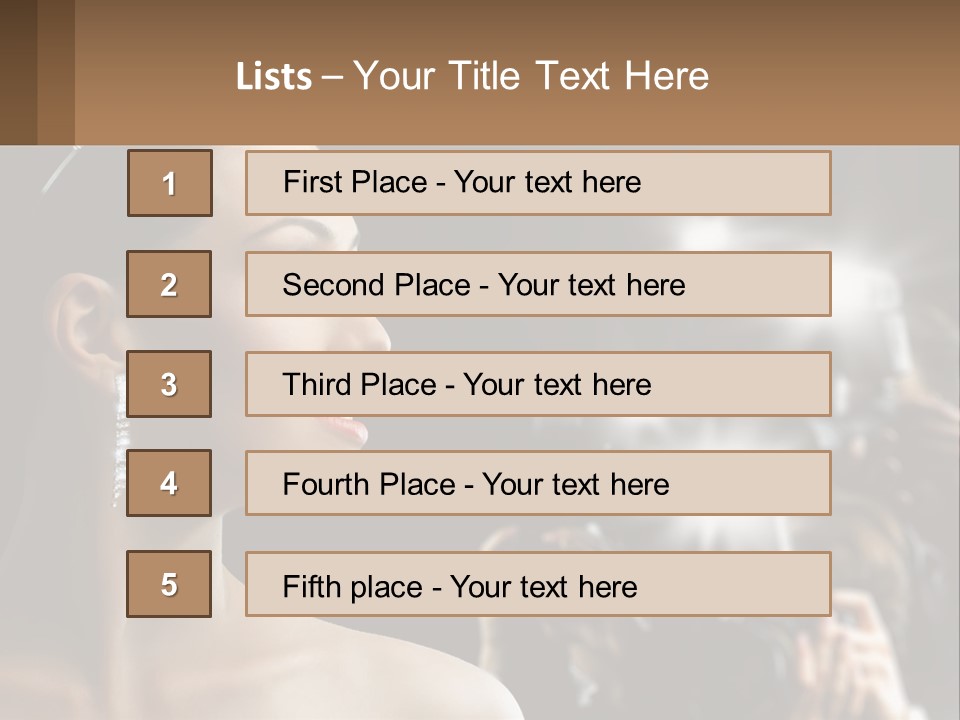Click the bold word "Lists" in title
The height and width of the screenshot is (720, 960).
coord(273,77)
